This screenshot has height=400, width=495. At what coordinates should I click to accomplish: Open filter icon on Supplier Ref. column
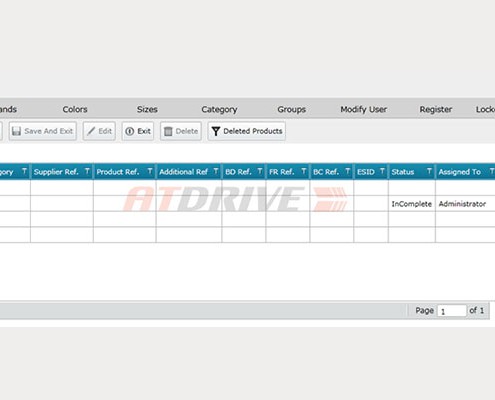tap(87, 171)
